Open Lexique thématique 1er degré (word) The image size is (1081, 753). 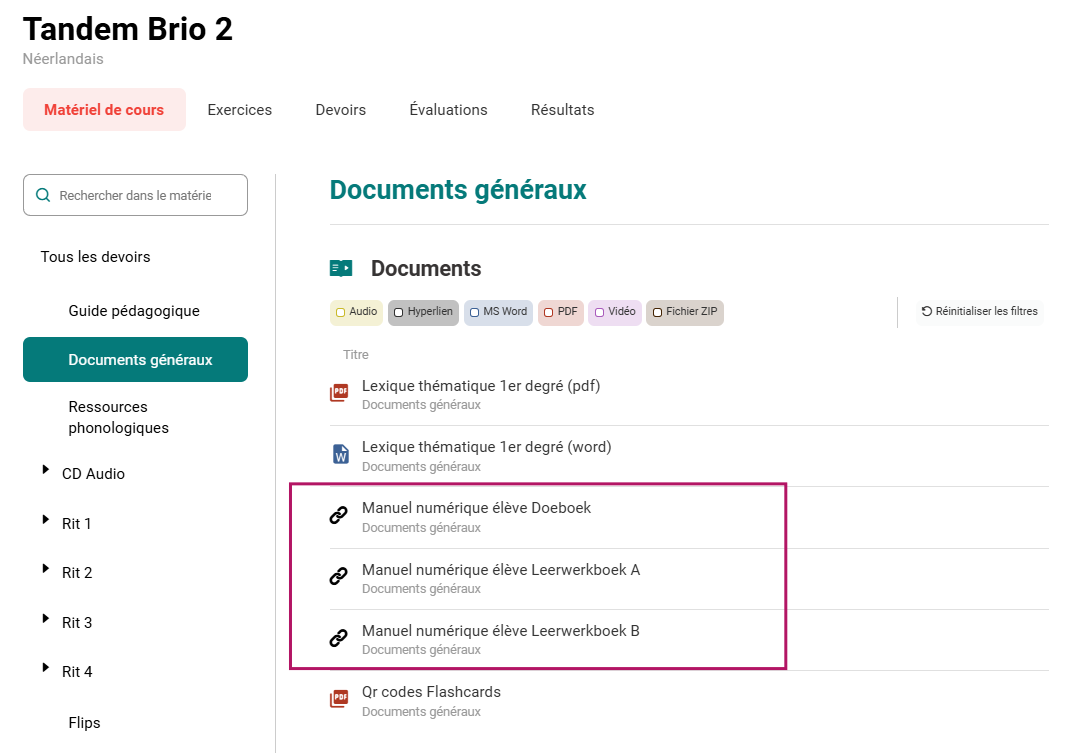487,447
